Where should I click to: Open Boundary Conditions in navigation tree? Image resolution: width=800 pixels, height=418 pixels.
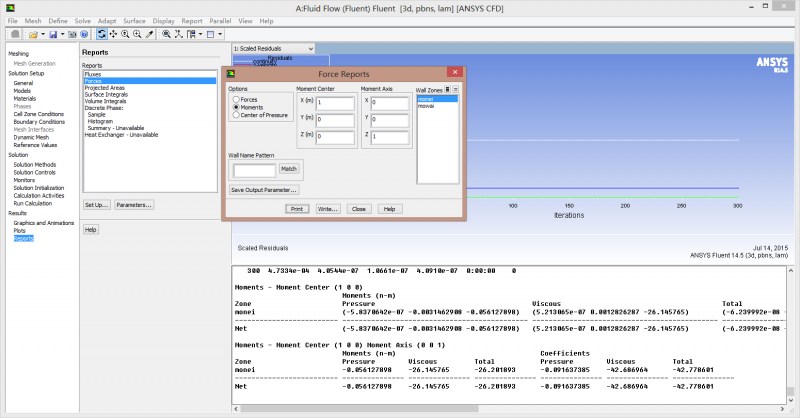tap(39, 122)
